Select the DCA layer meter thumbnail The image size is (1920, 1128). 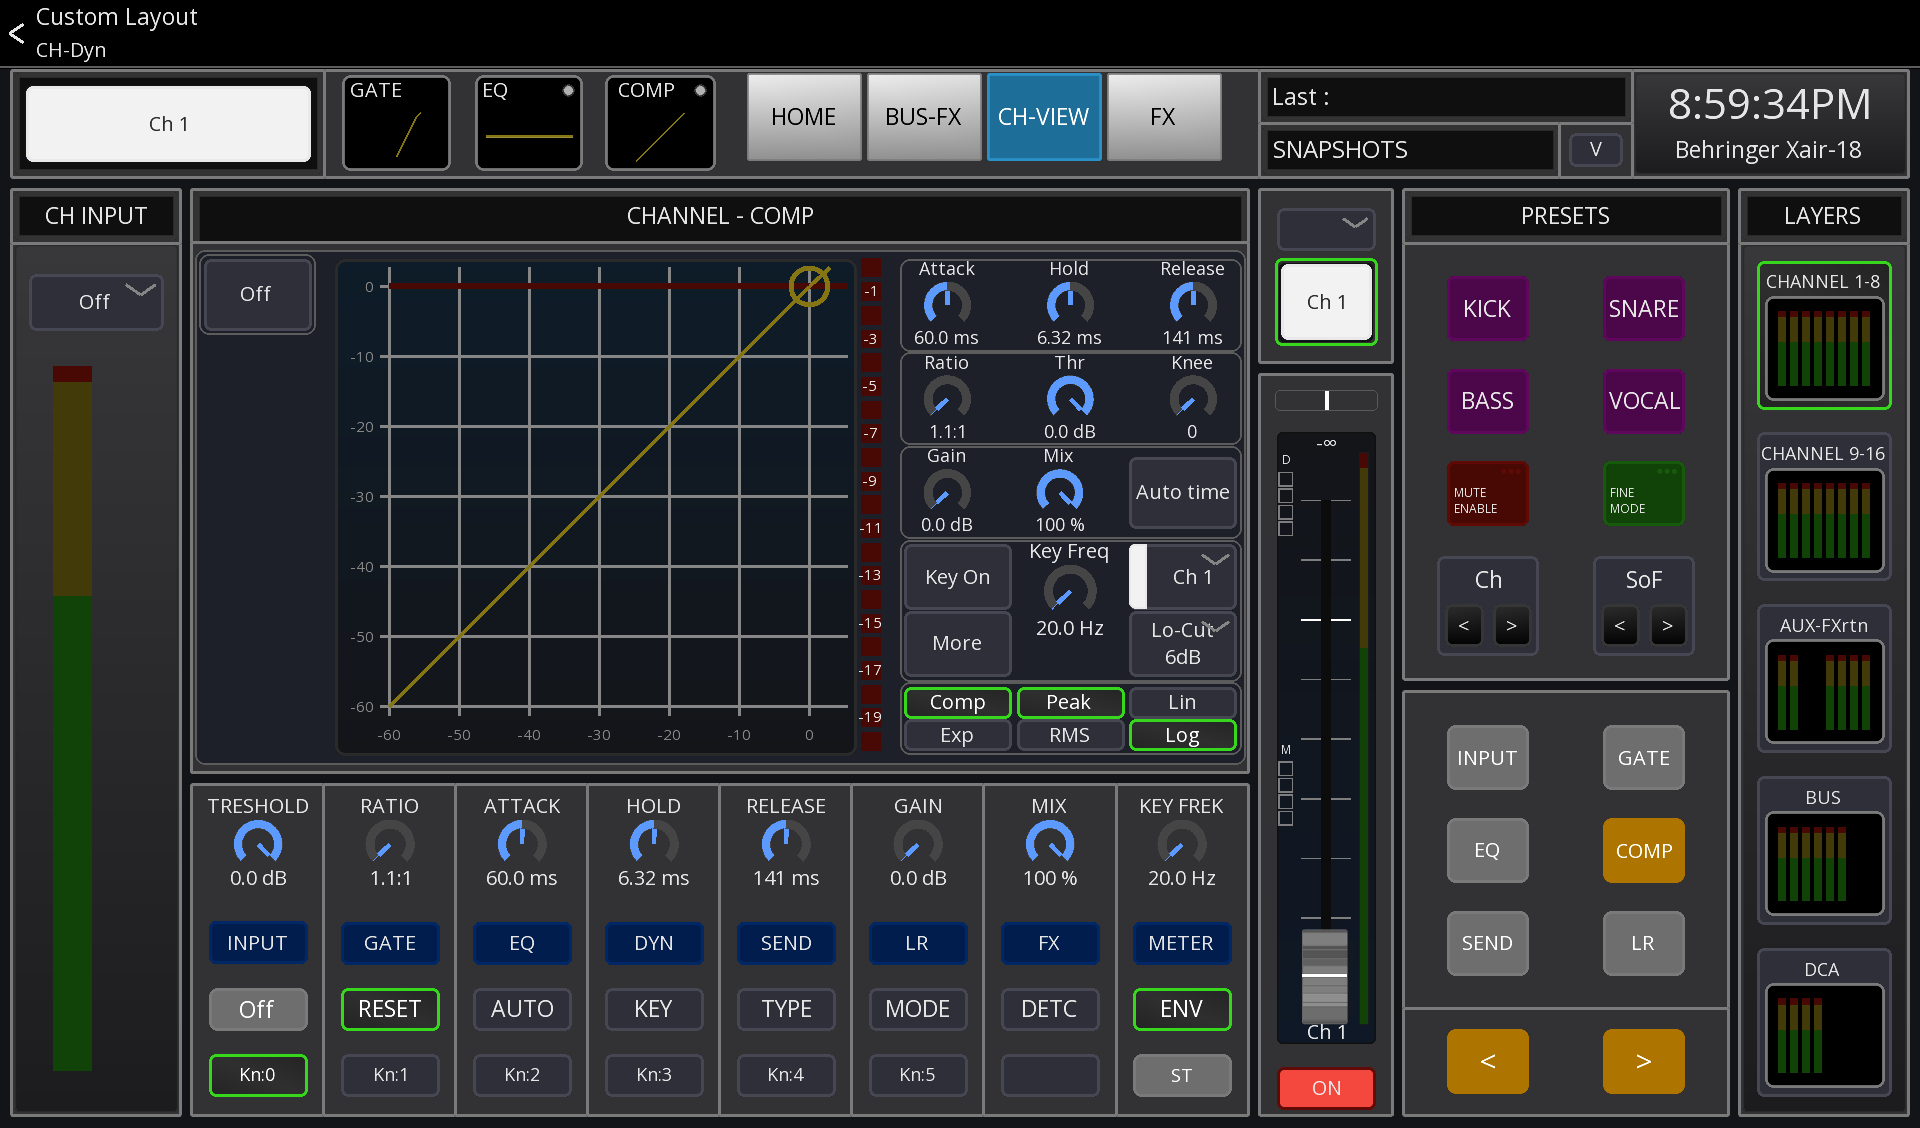[1824, 1036]
